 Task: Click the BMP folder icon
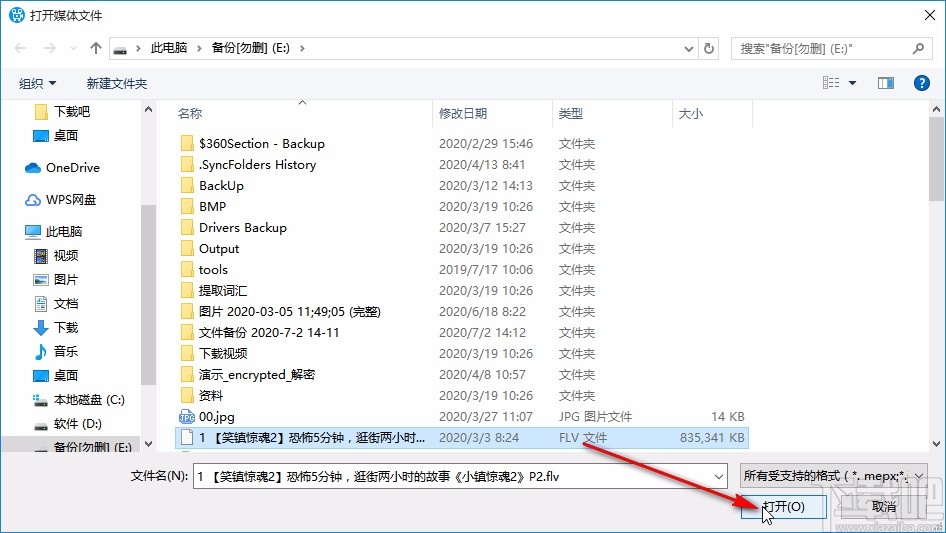point(188,206)
